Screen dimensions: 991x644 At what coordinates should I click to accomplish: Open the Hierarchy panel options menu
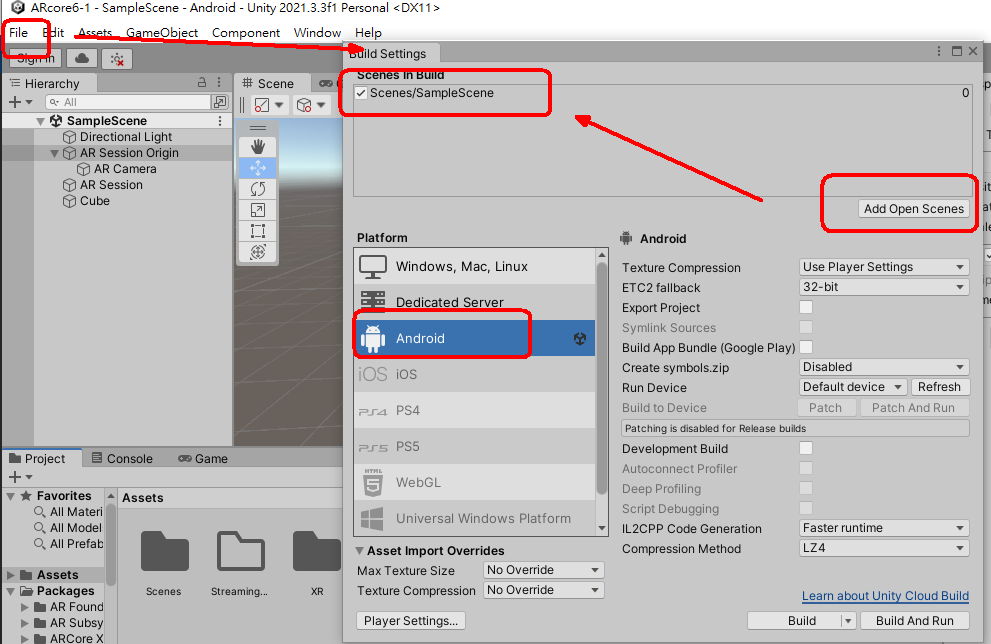tap(219, 82)
